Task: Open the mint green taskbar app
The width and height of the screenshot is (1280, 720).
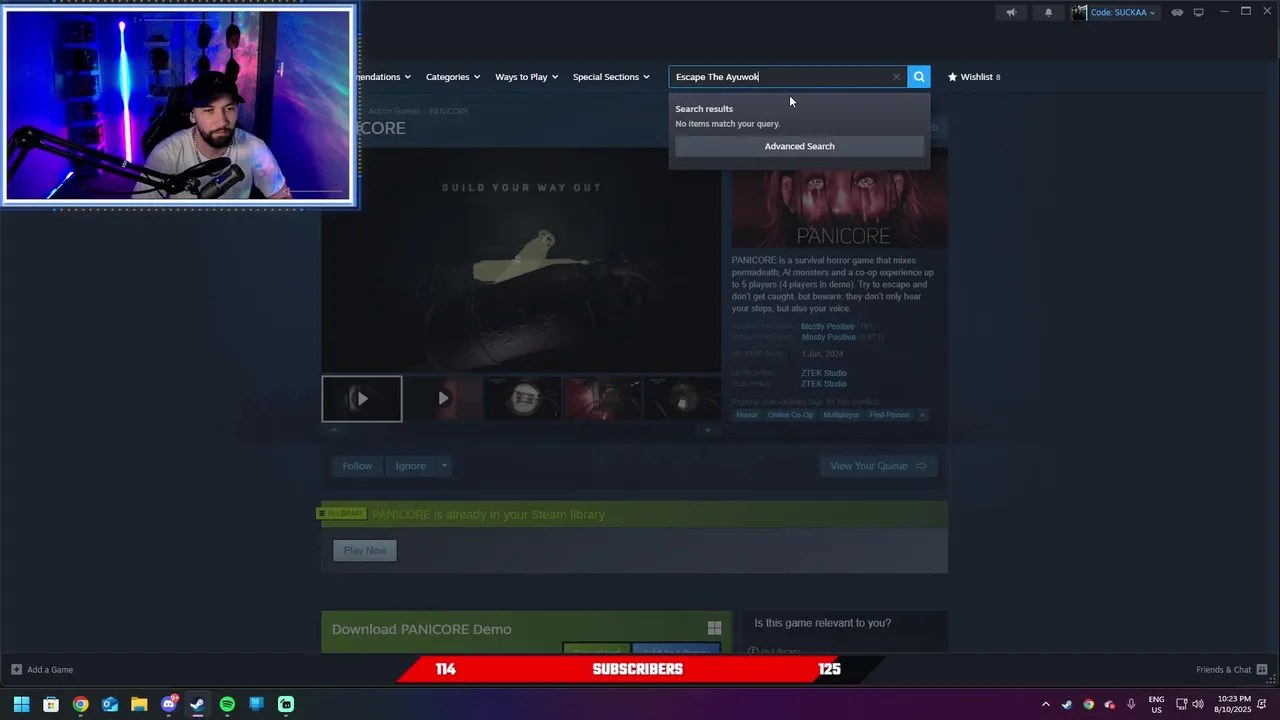Action: (x=286, y=704)
